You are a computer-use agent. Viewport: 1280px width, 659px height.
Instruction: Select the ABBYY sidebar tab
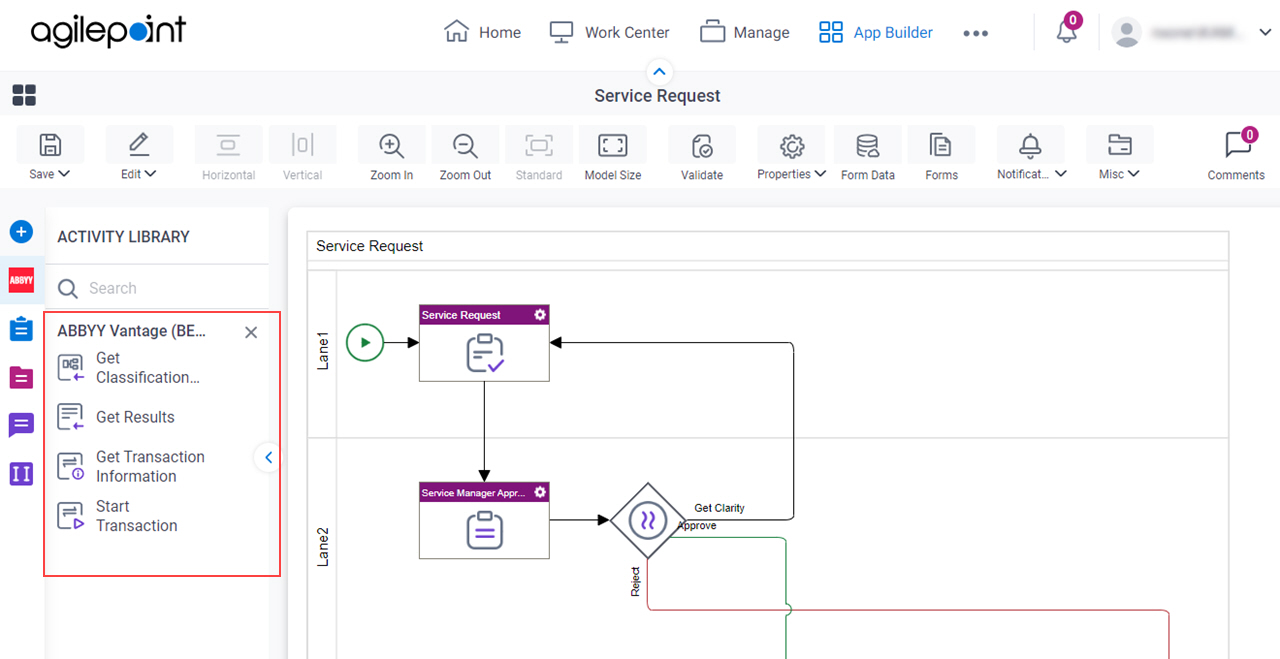tap(21, 281)
